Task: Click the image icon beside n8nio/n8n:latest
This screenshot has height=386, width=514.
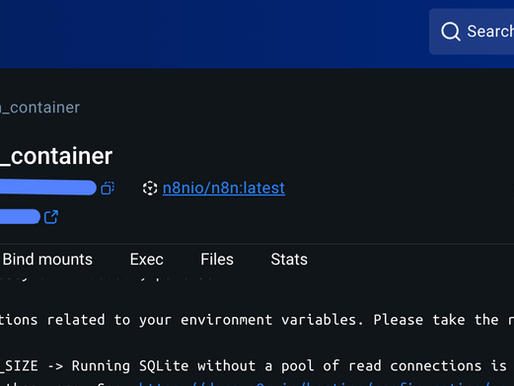Action: pyautogui.click(x=150, y=188)
